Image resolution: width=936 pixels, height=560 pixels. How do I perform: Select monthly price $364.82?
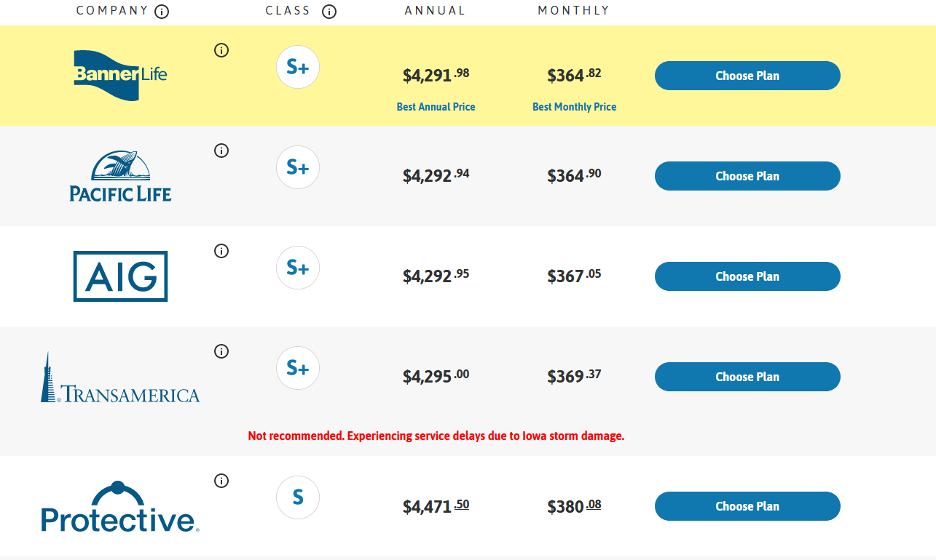pos(574,75)
